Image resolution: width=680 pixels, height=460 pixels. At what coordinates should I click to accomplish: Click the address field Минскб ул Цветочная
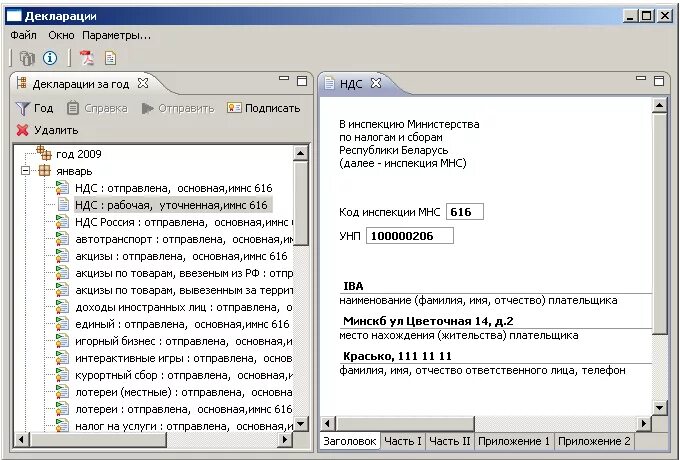(496, 321)
